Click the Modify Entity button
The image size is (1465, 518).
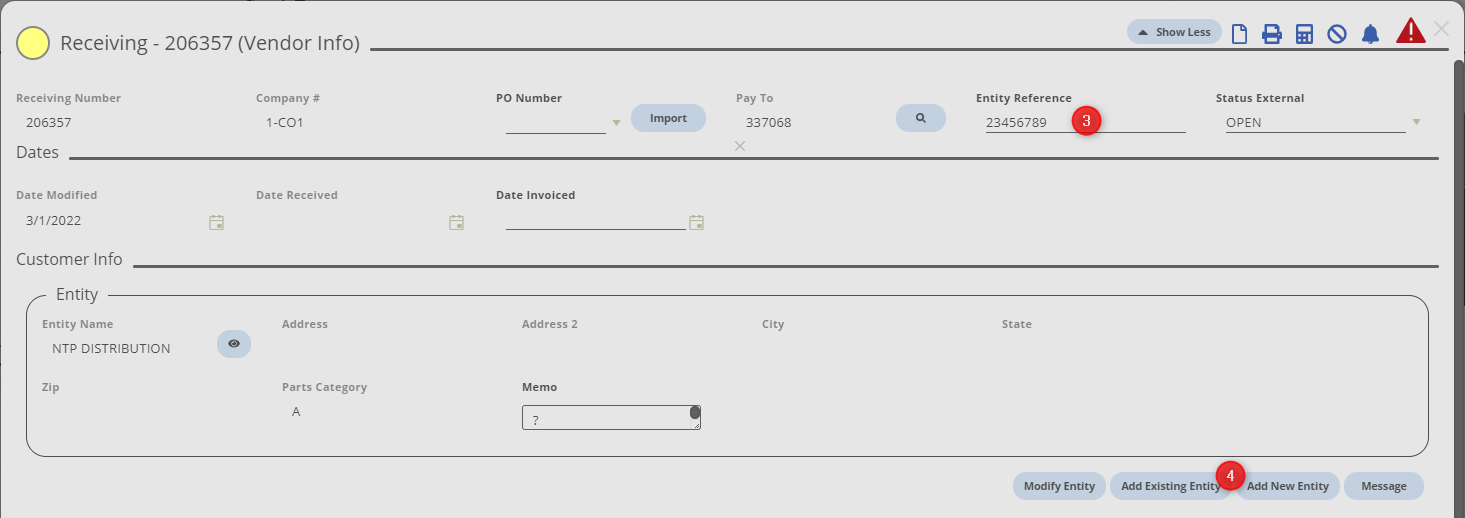[1059, 486]
